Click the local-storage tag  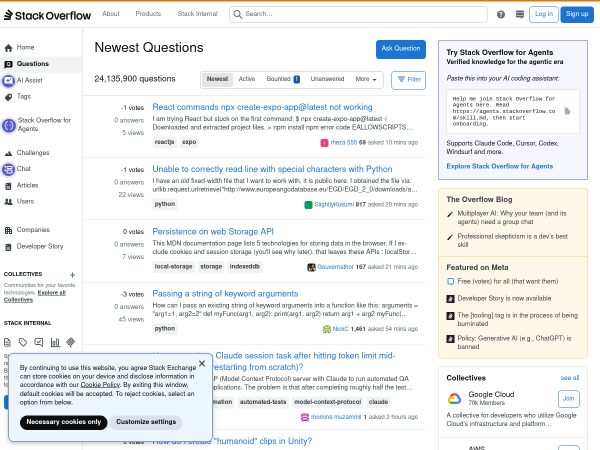pyautogui.click(x=173, y=267)
